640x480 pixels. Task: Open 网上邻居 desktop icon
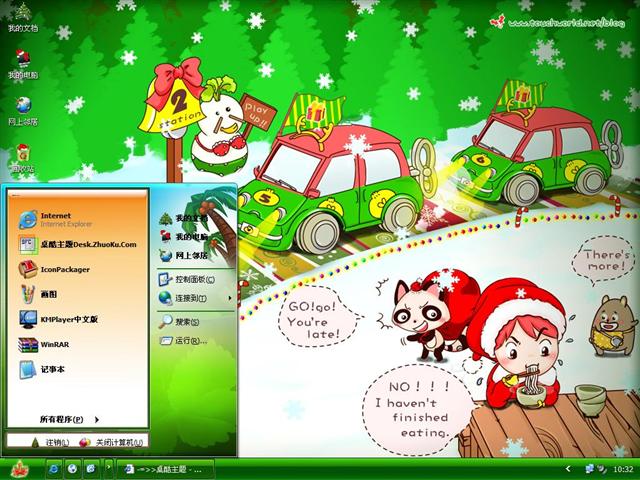tap(23, 111)
